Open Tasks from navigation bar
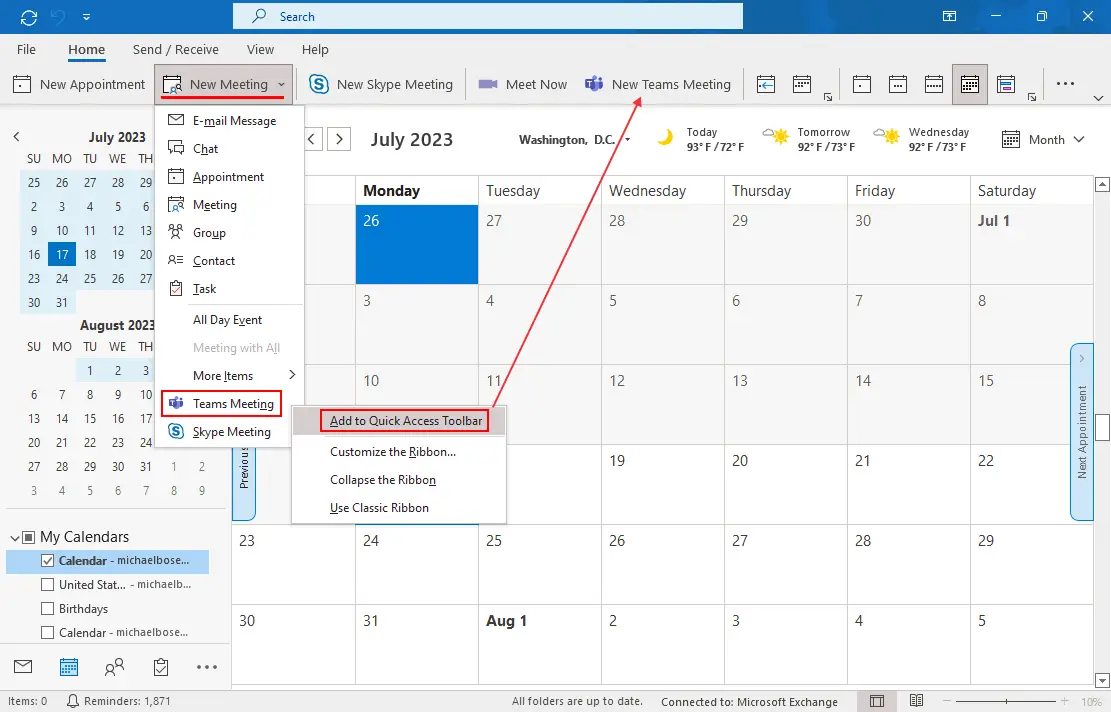 point(161,667)
